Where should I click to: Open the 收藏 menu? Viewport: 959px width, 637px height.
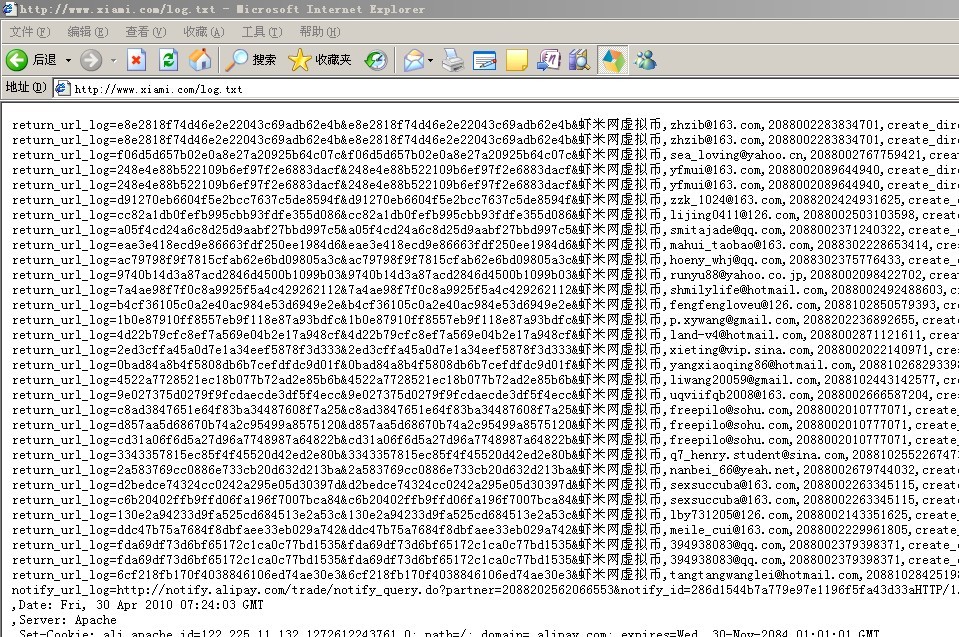click(204, 32)
